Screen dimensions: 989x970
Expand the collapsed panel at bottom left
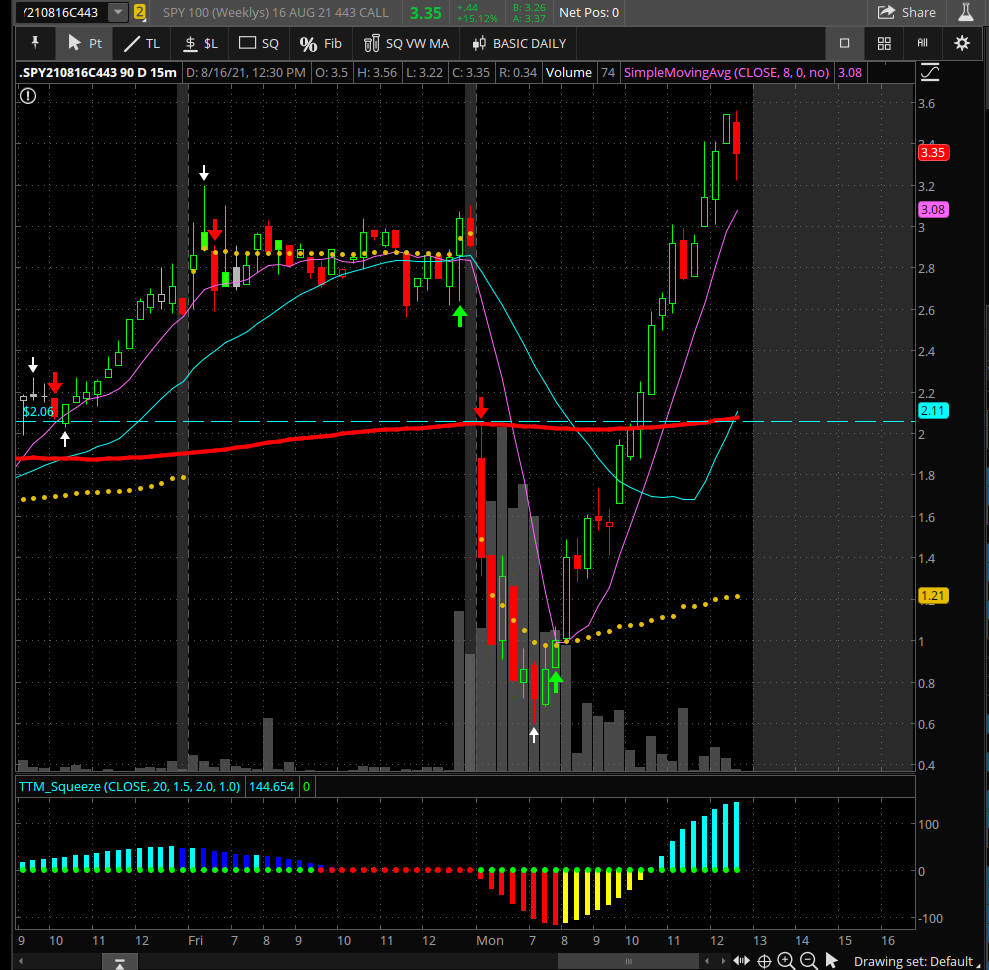(119, 962)
